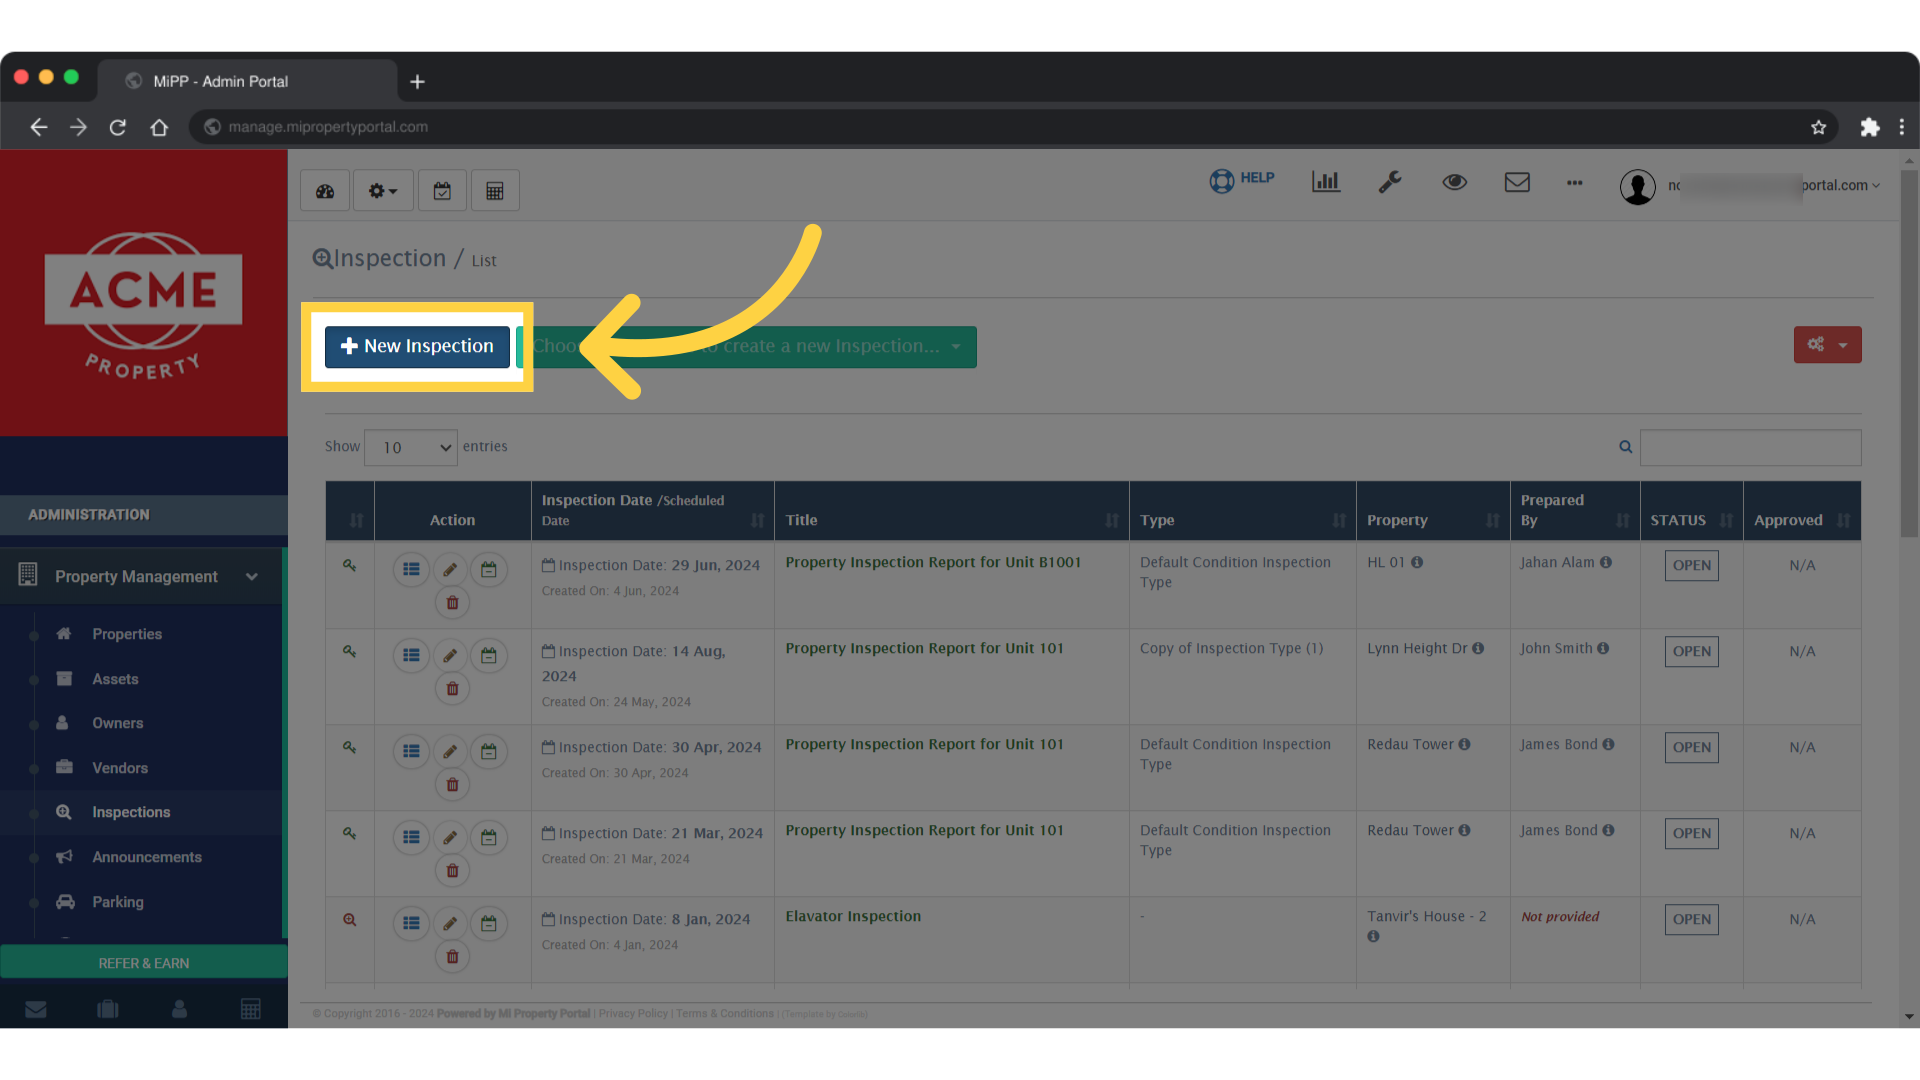Click calendar icon for 30 Apr inspection row

(489, 752)
